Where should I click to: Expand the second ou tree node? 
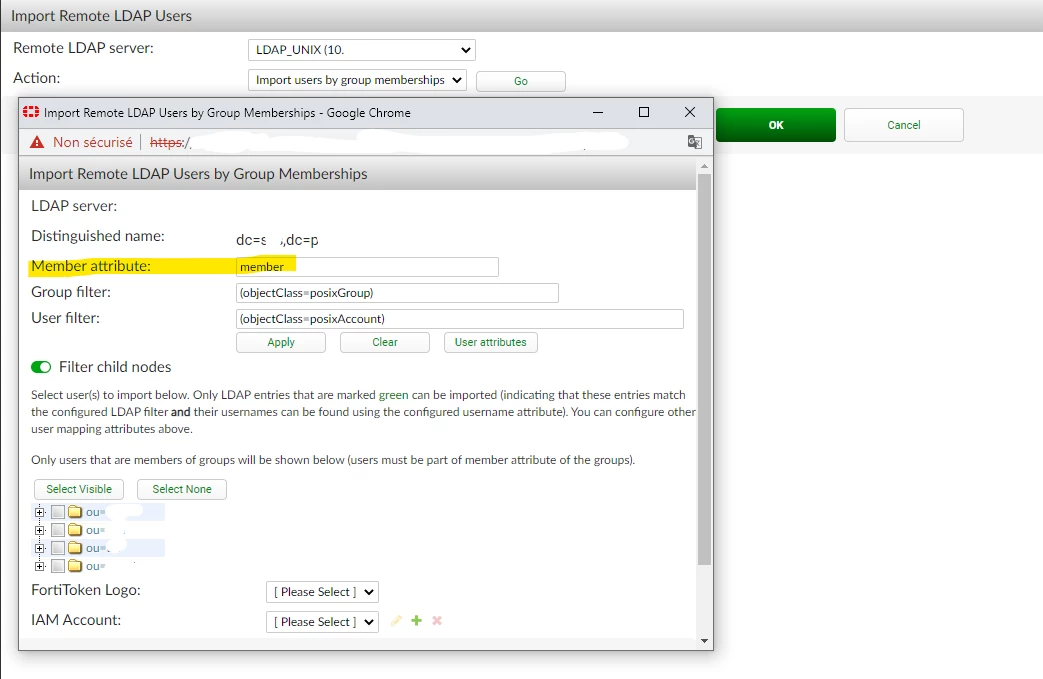tap(40, 530)
